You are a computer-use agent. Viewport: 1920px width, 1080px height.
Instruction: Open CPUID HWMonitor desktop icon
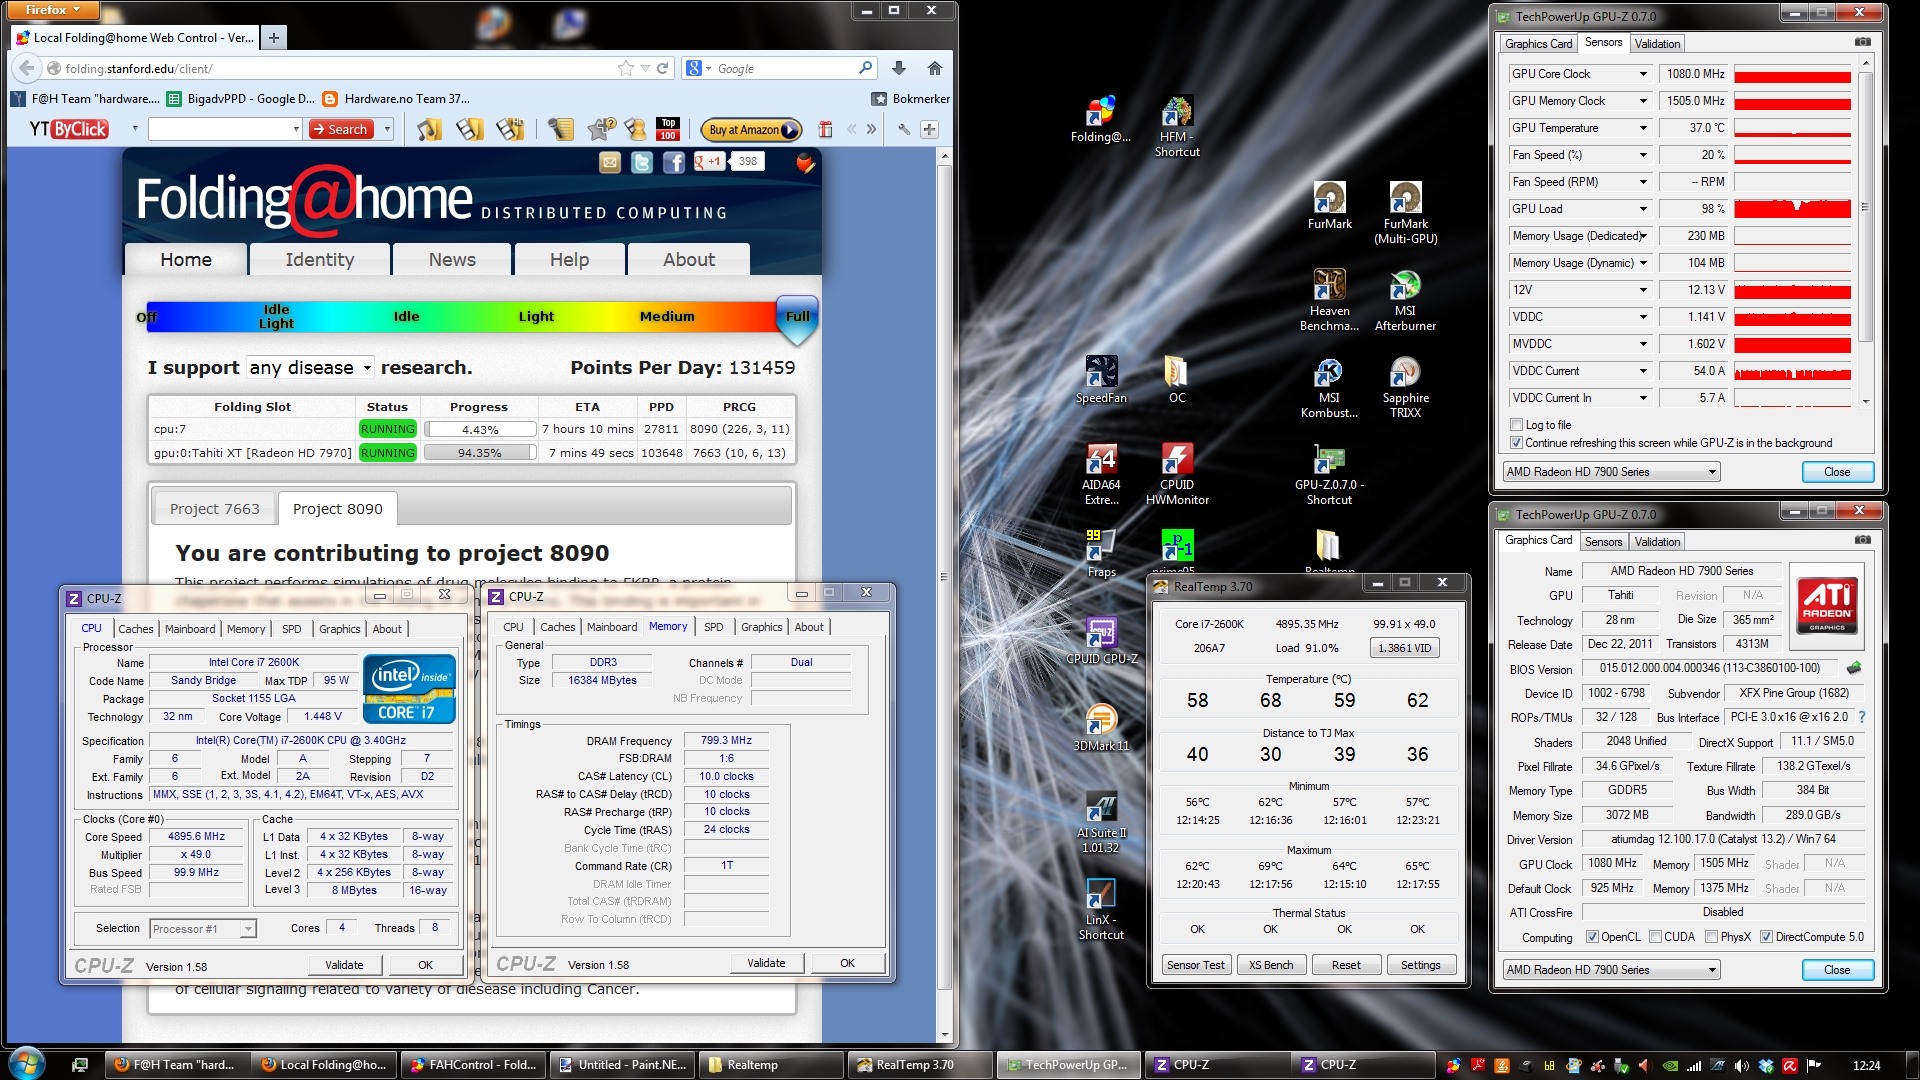coord(1177,475)
